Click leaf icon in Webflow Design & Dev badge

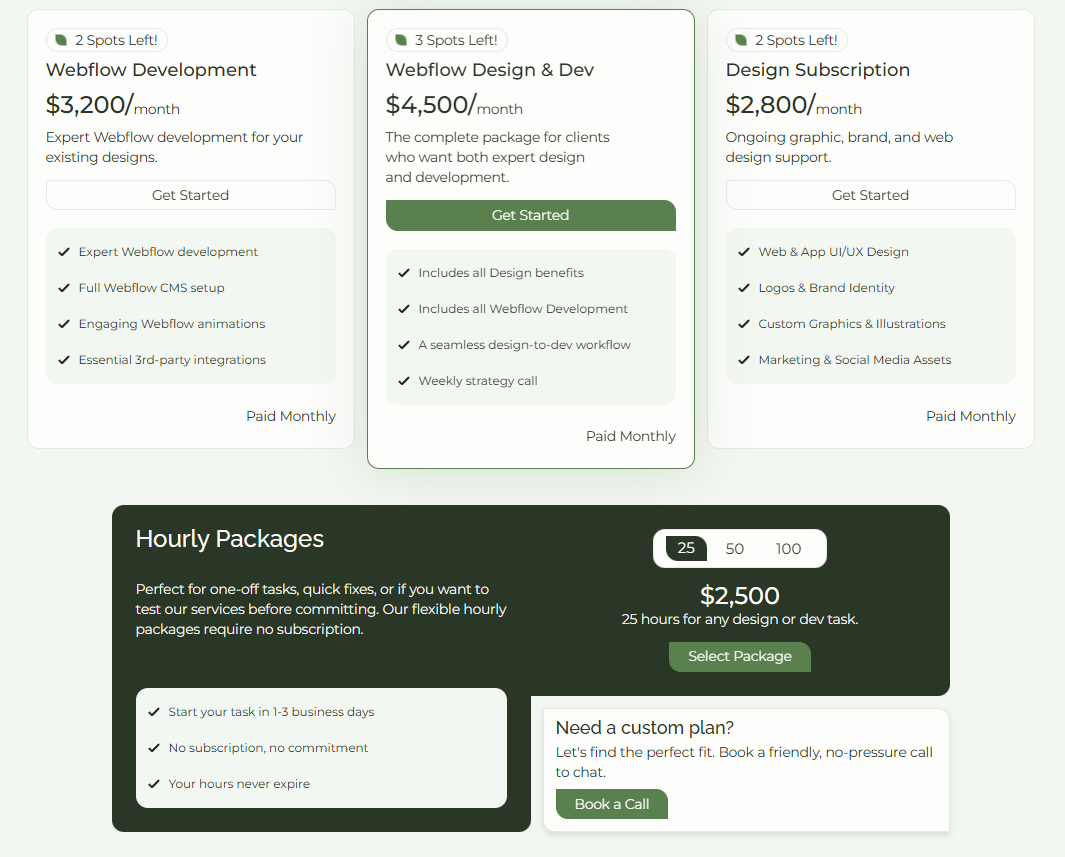(x=401, y=40)
